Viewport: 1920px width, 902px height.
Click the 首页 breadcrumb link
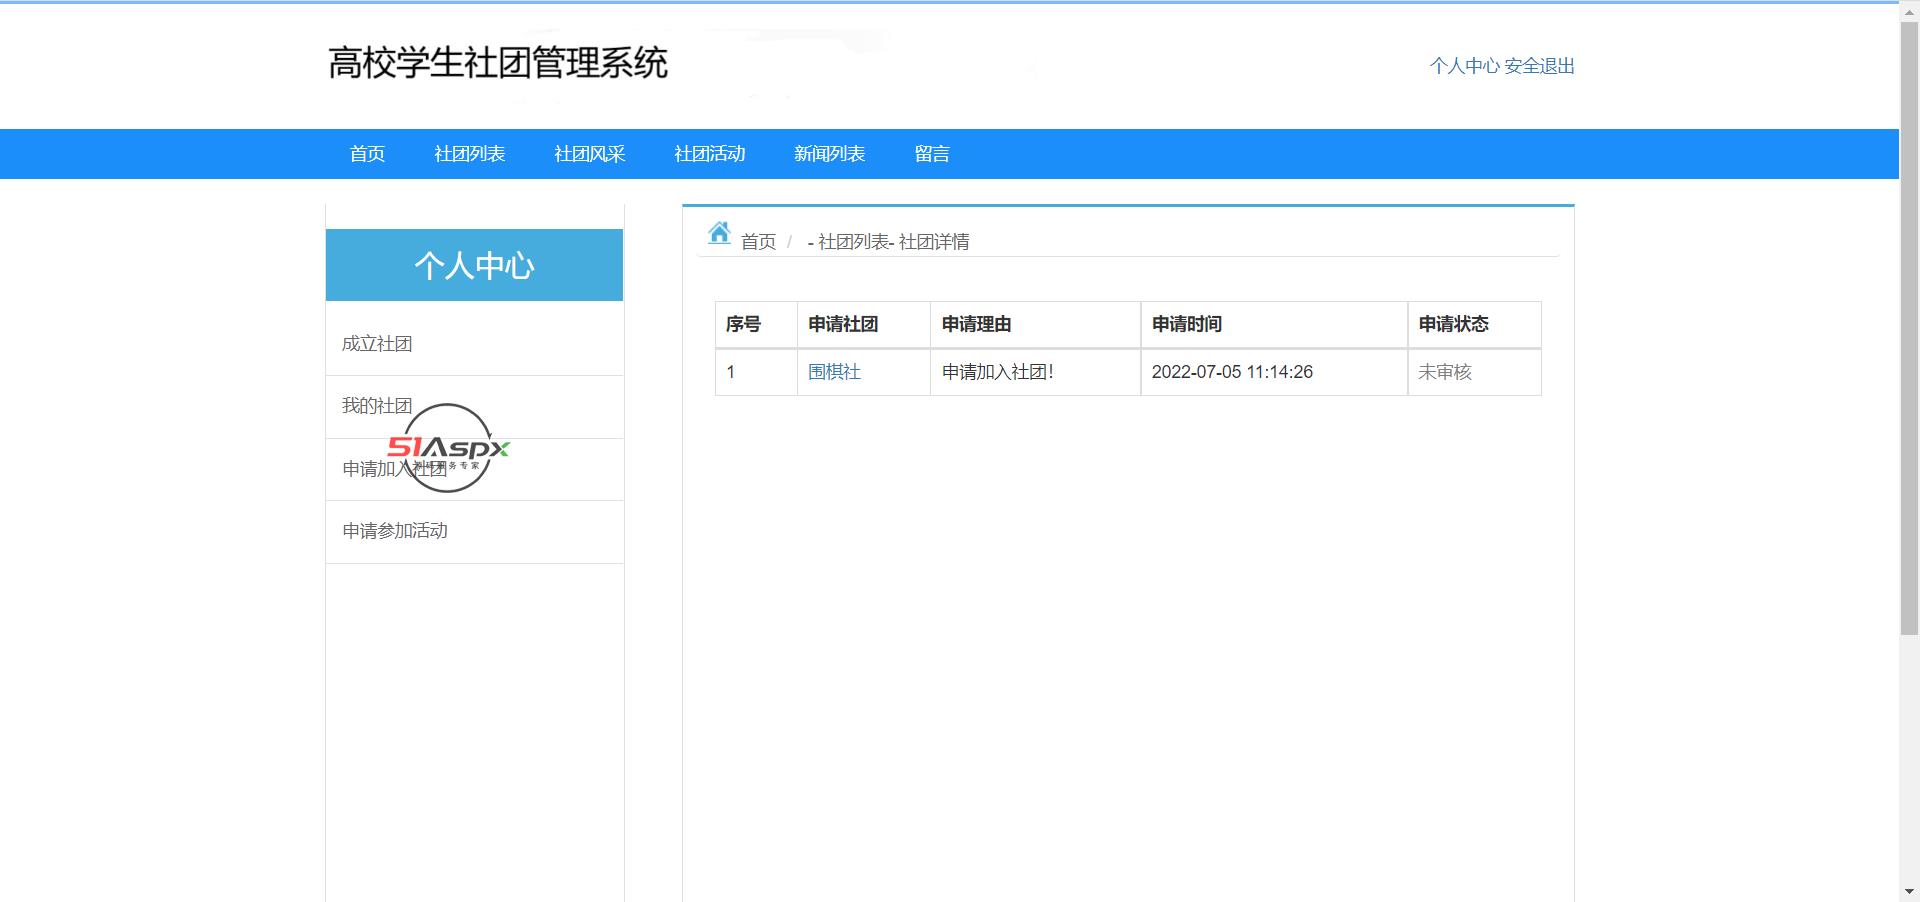[x=758, y=242]
